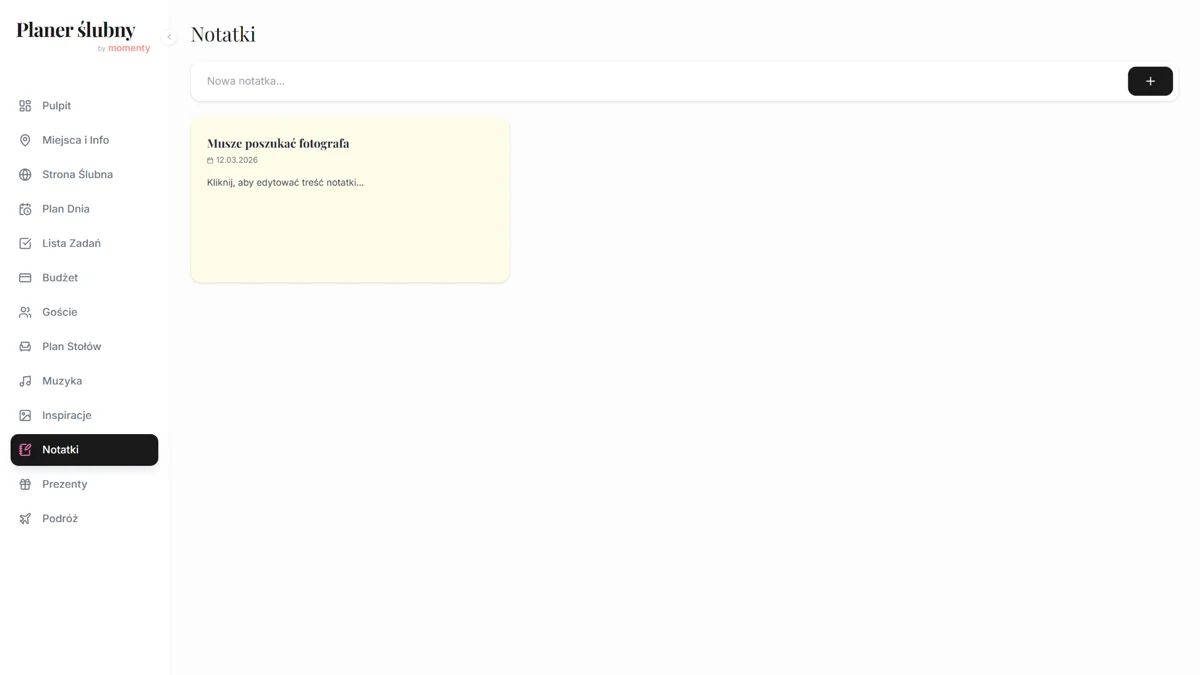Open the Plan Stołów menu item
Screen dimensions: 1200x675
pos(71,347)
